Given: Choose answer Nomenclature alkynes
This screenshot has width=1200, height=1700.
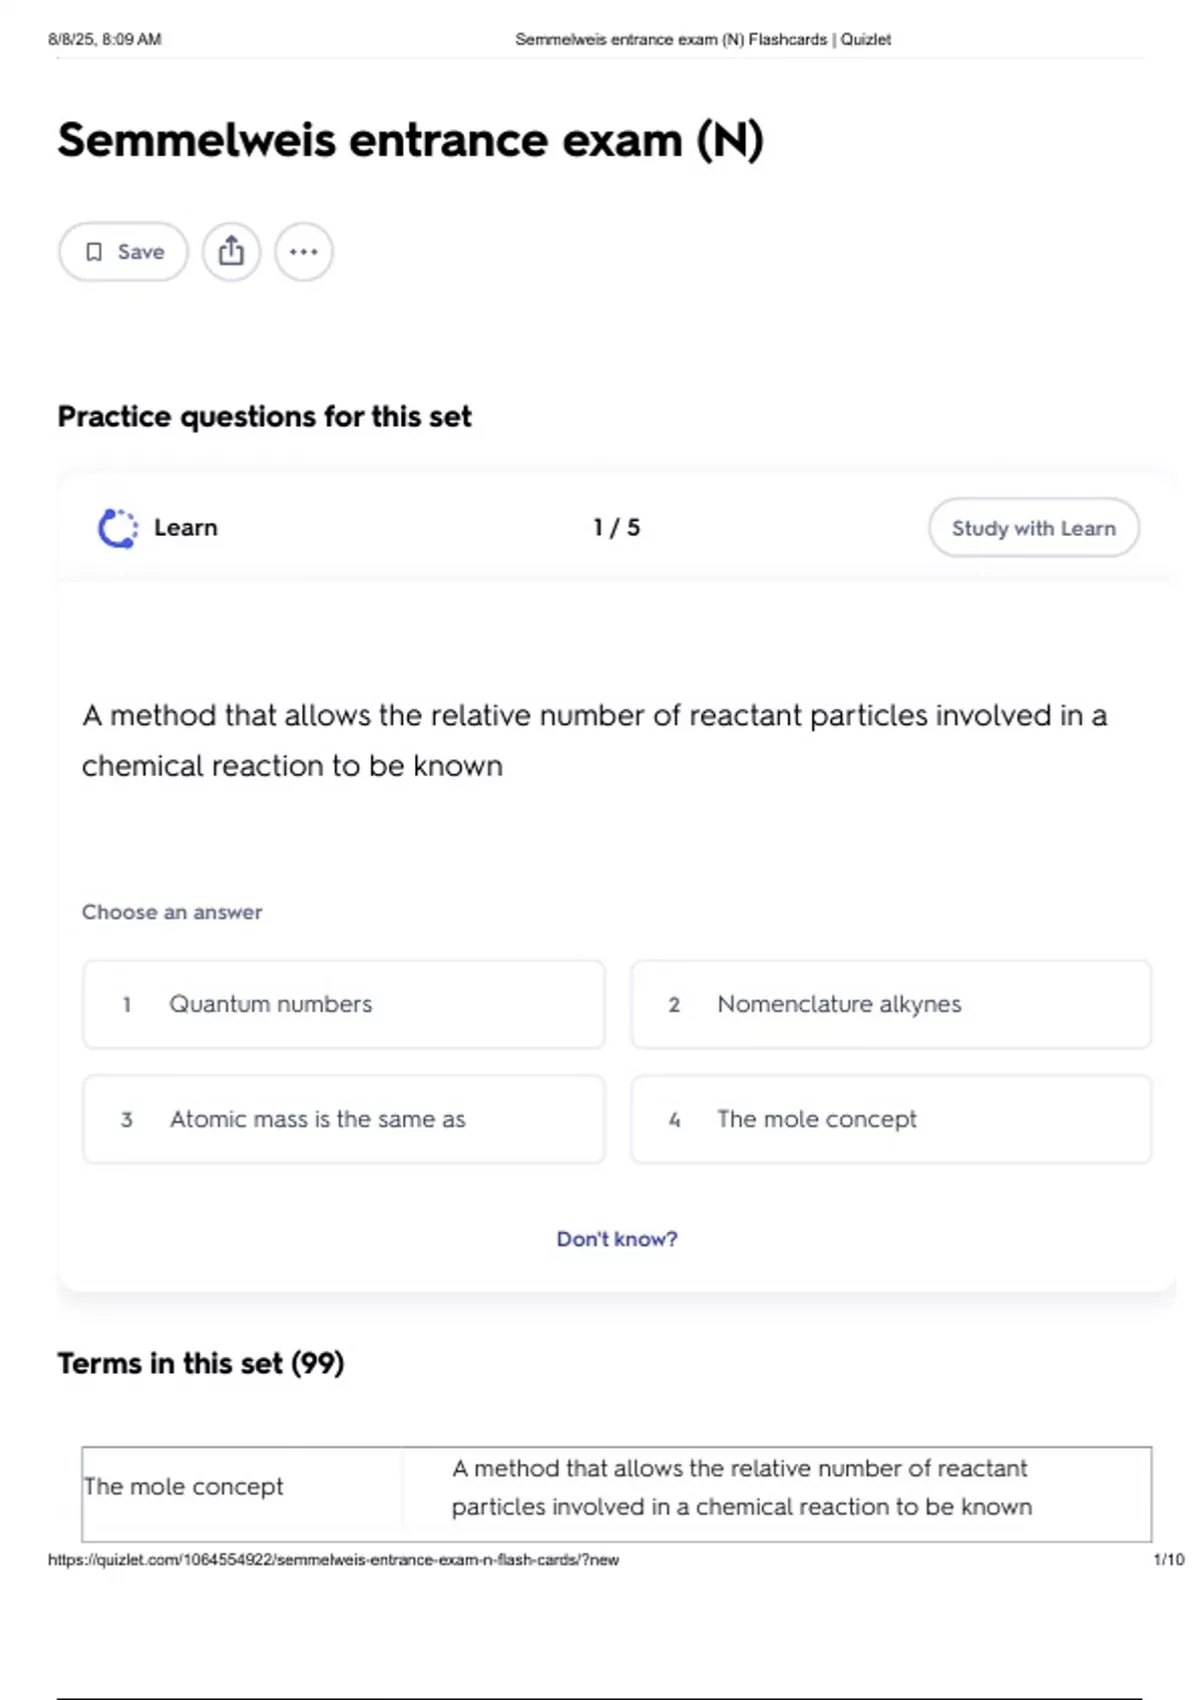Looking at the screenshot, I should click(891, 1004).
